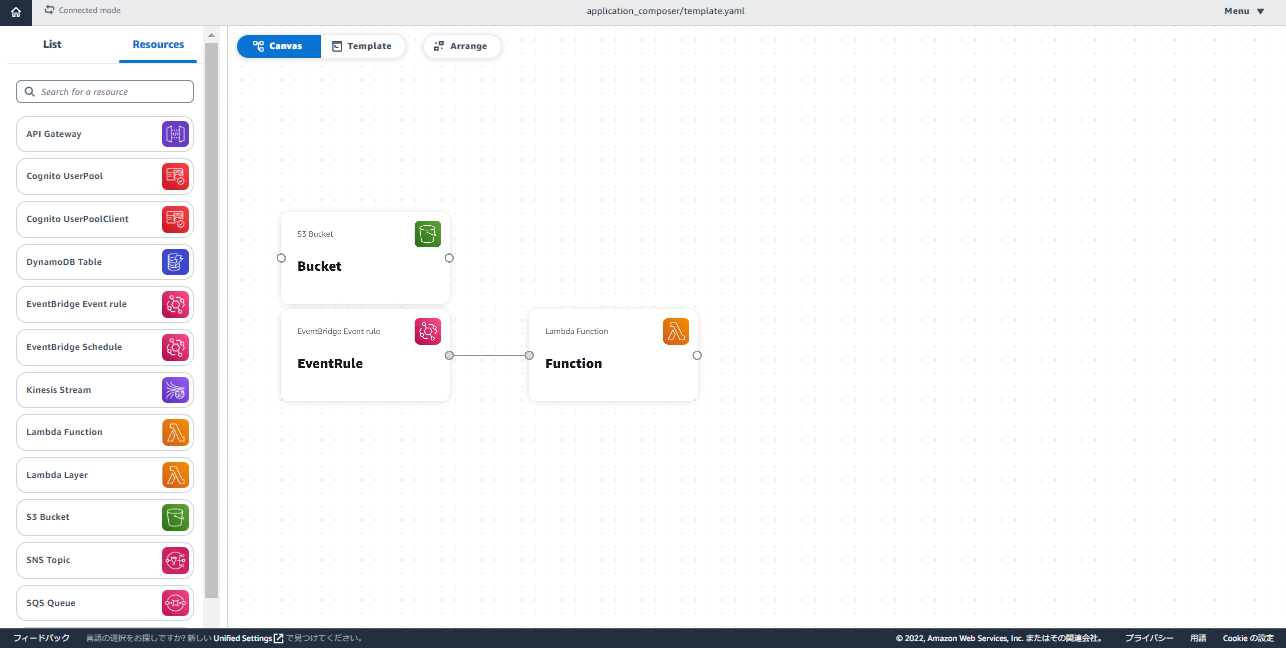The height and width of the screenshot is (648, 1286).
Task: Click the SQS Queue label
Action: click(x=51, y=603)
